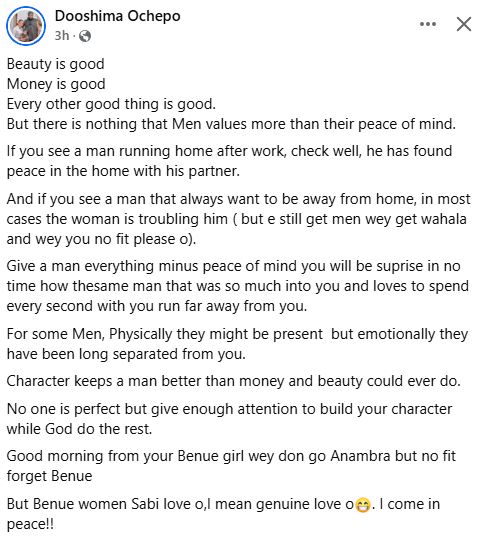Open Dooshima Ochepo's profile picture
Screen dimensions: 489x536
(x=26, y=26)
